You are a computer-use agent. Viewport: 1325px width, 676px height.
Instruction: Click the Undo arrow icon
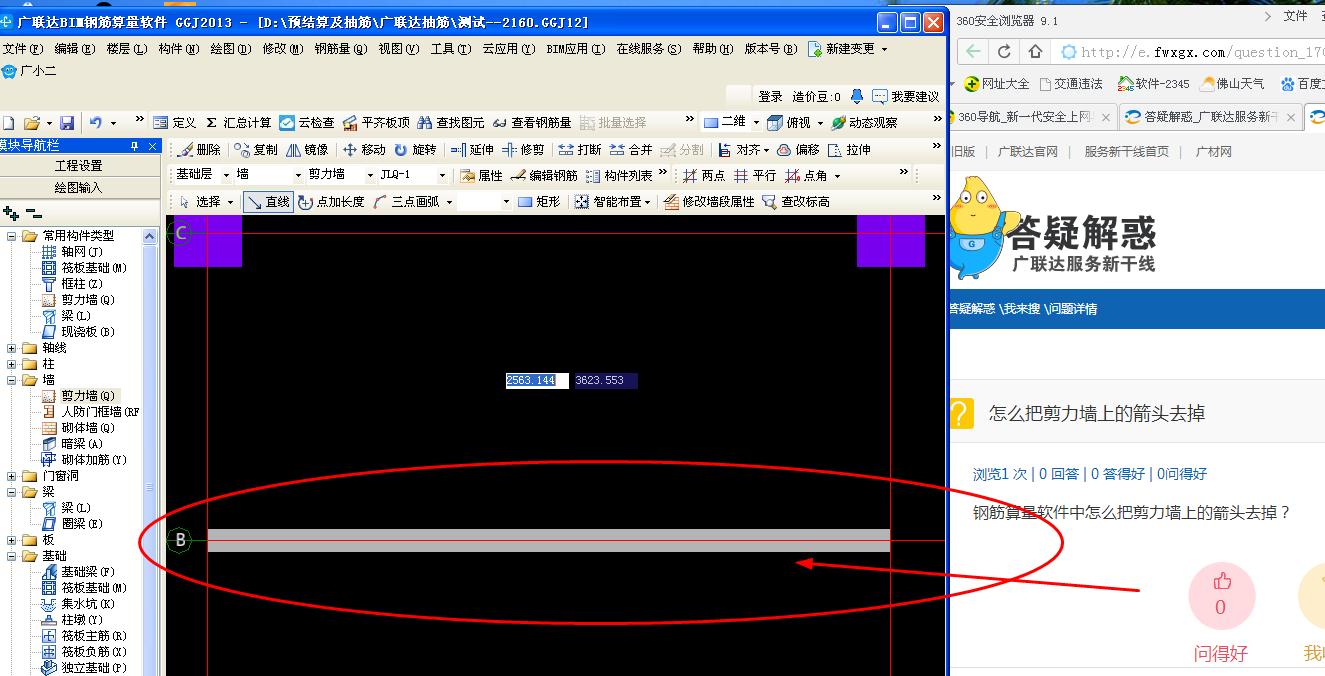click(x=96, y=123)
